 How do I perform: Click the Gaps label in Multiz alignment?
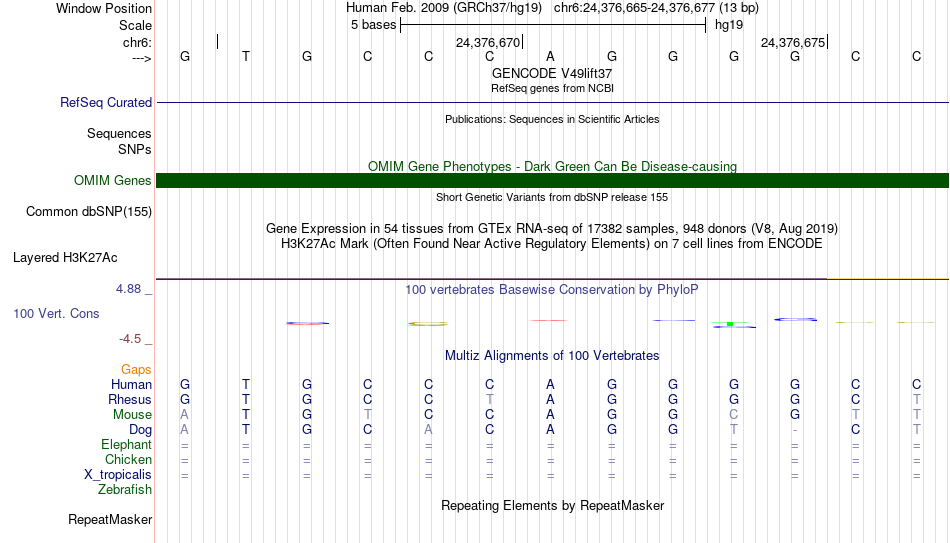click(136, 370)
